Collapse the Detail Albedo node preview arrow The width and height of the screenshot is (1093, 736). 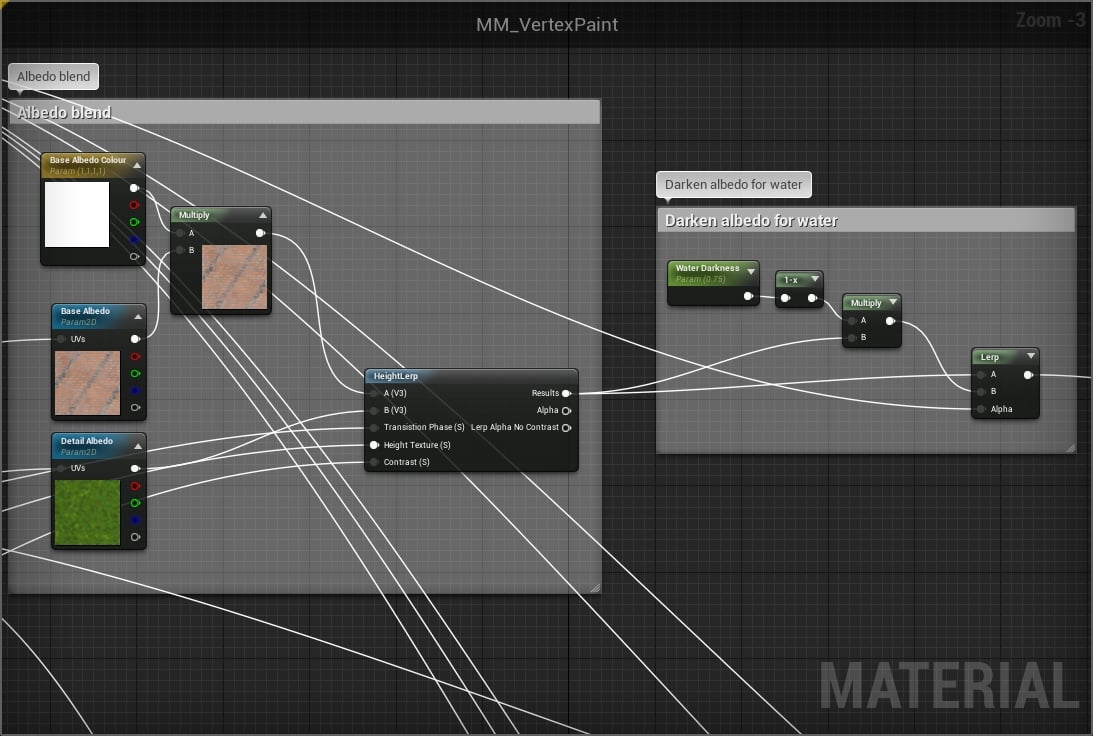pos(138,446)
